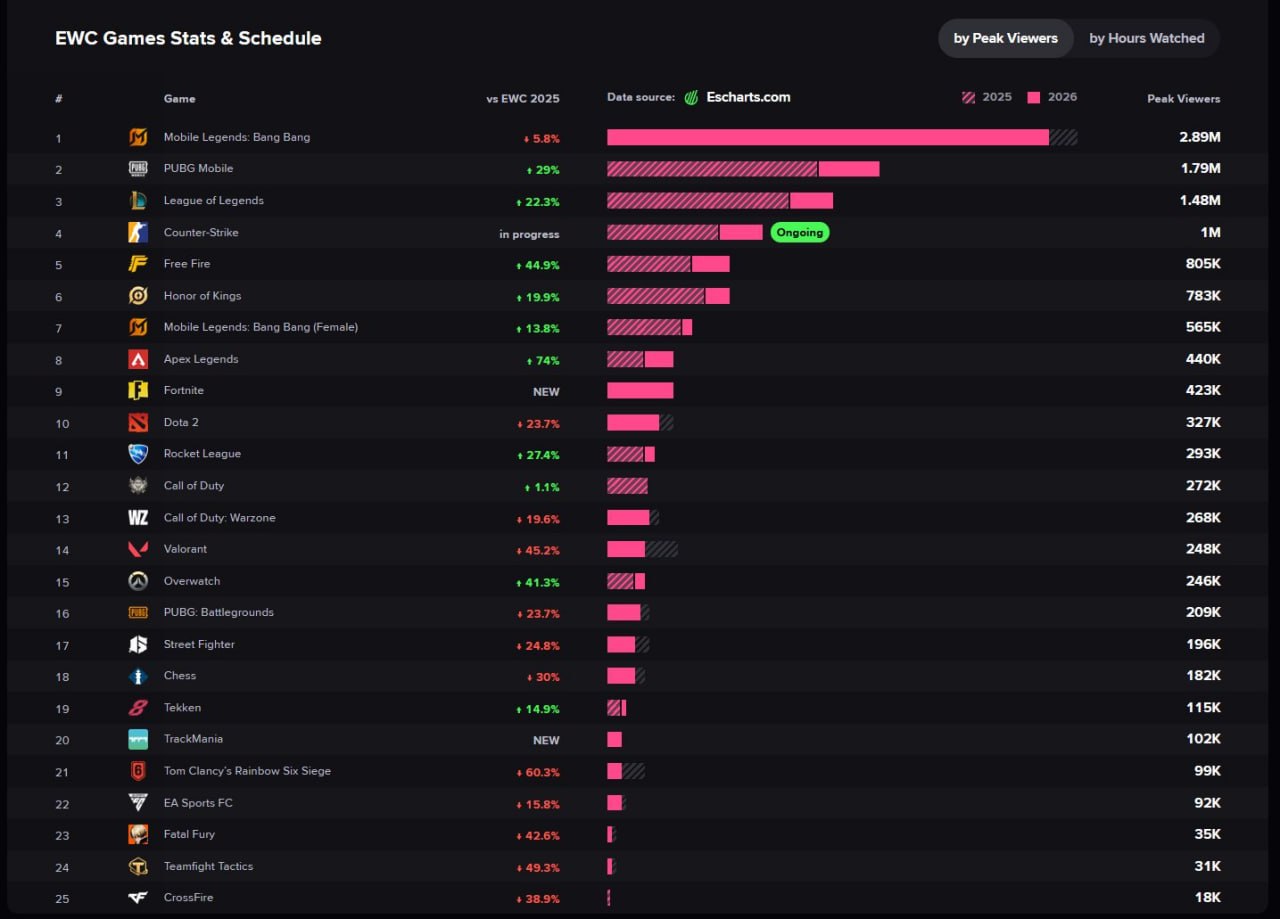Viewport: 1280px width, 919px height.
Task: Click the Chess game icon
Action: point(138,676)
